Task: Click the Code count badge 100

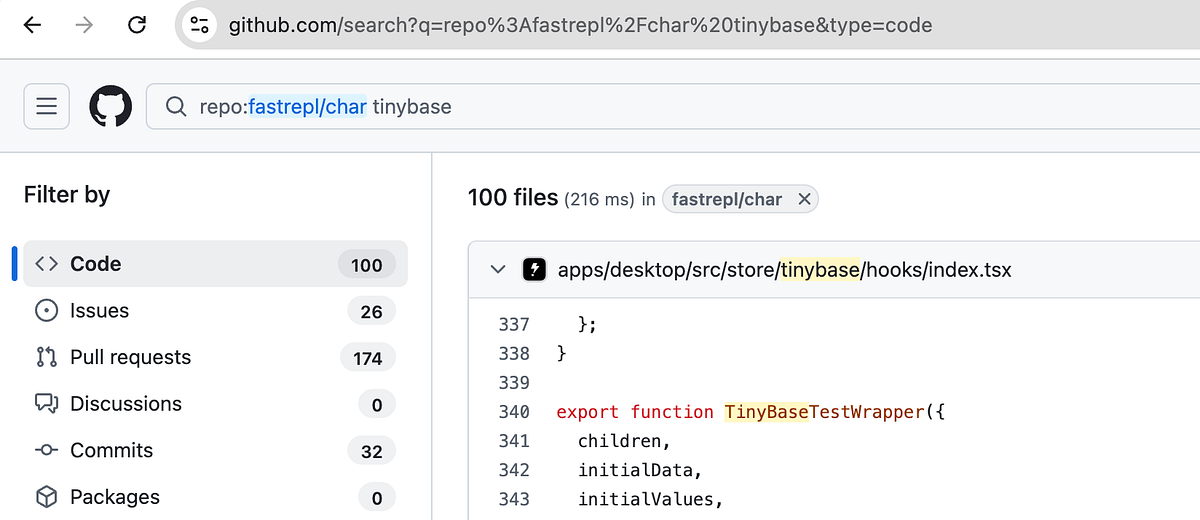Action: point(367,265)
